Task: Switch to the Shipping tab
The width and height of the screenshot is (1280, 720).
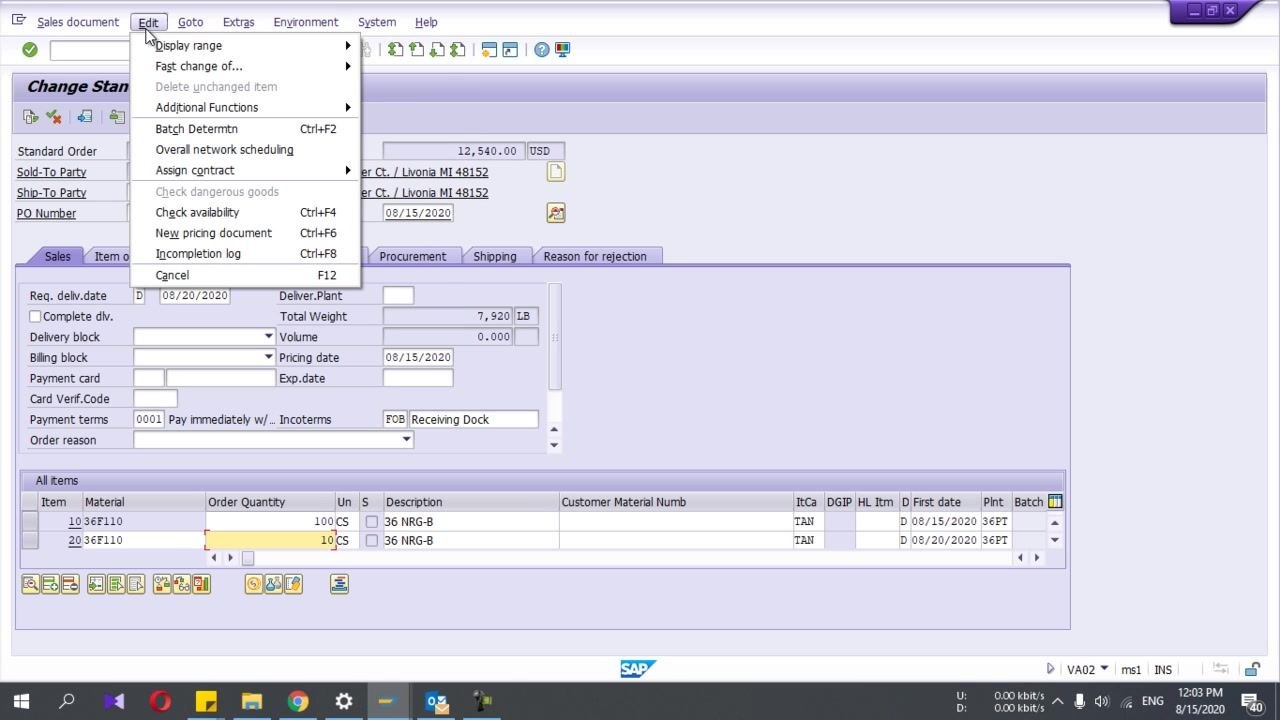Action: [495, 256]
